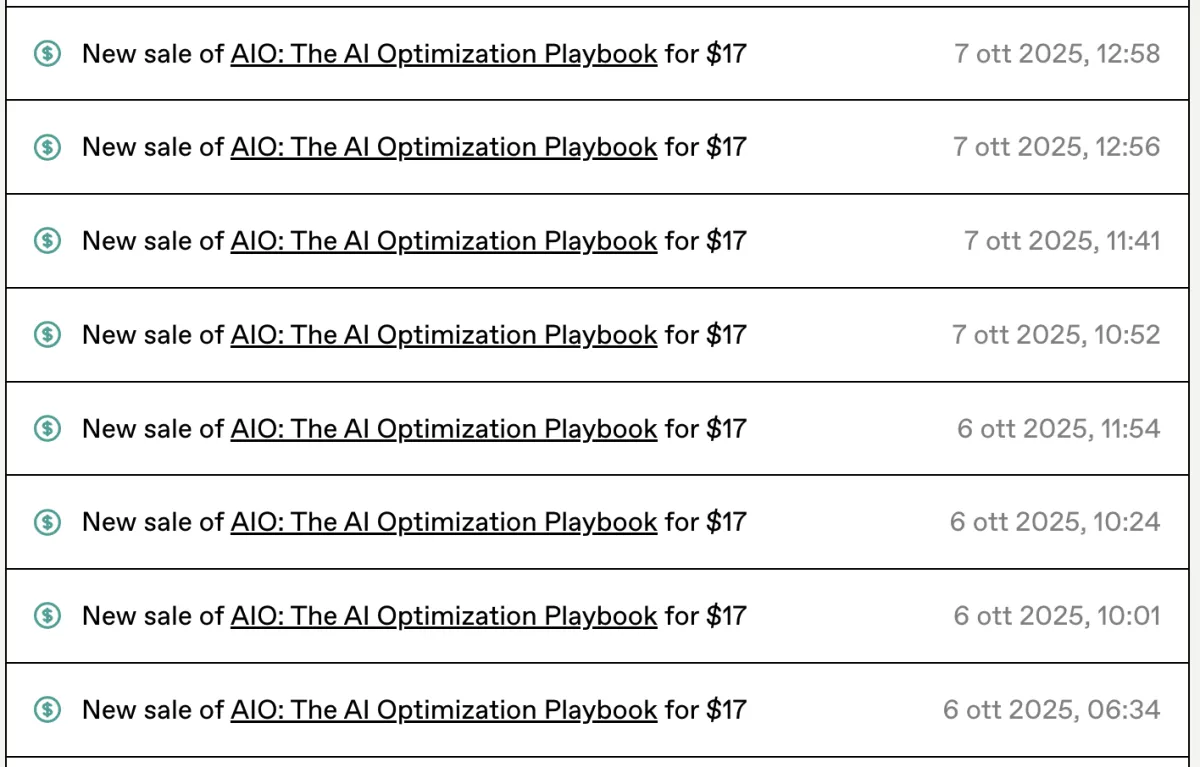Image resolution: width=1200 pixels, height=767 pixels.
Task: Click the dollar icon for 7 ott 10:52 sale
Action: point(47,335)
